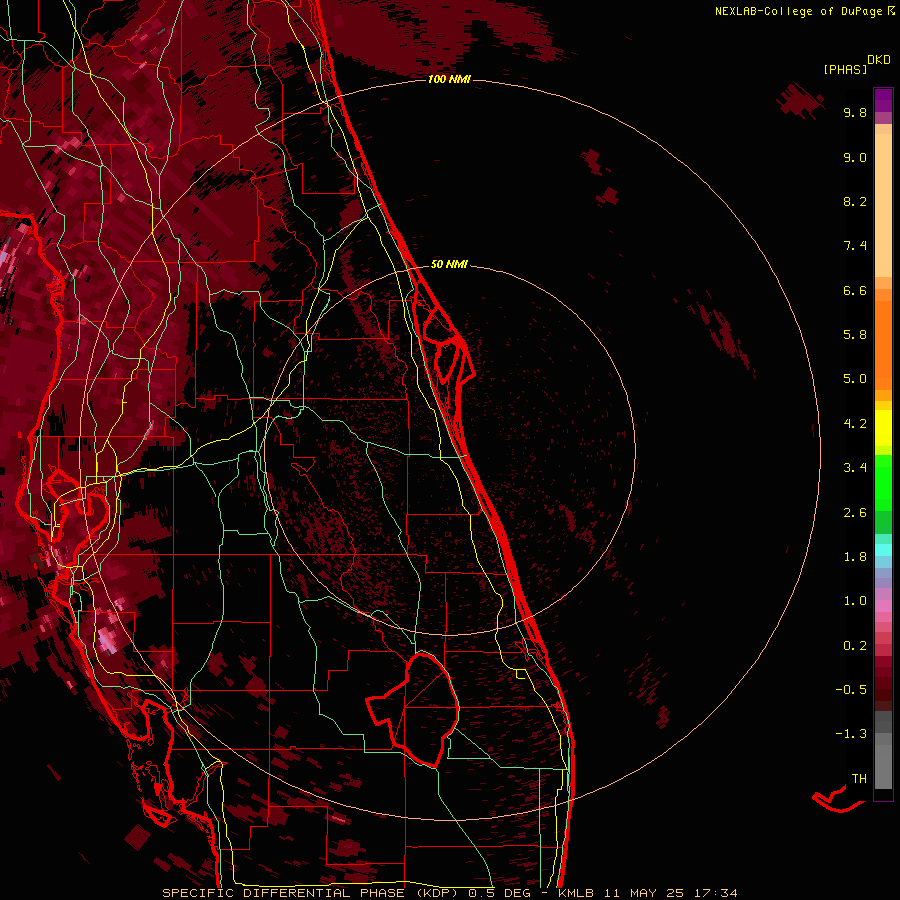Click the 3.4 scale value

click(855, 468)
